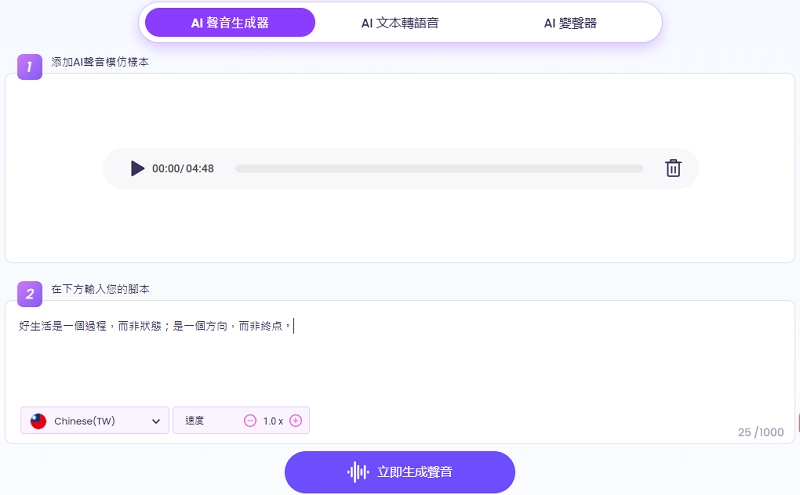
Task: Increase speed with the plus icon
Action: coord(296,421)
